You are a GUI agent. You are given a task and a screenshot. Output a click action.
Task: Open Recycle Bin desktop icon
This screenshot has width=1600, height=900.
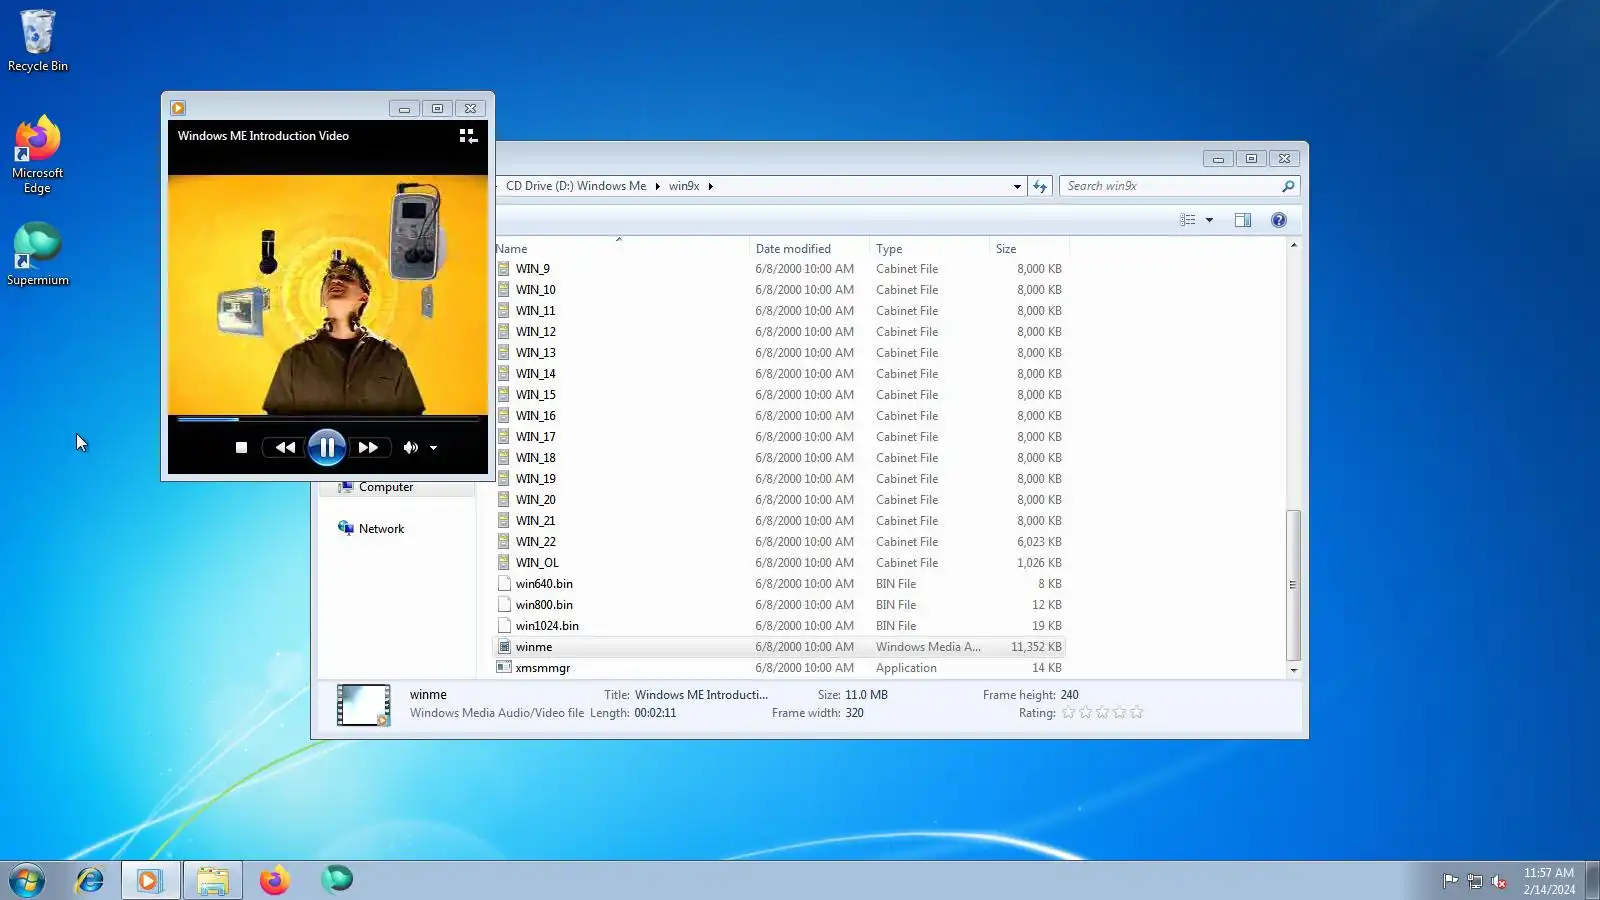[x=38, y=41]
